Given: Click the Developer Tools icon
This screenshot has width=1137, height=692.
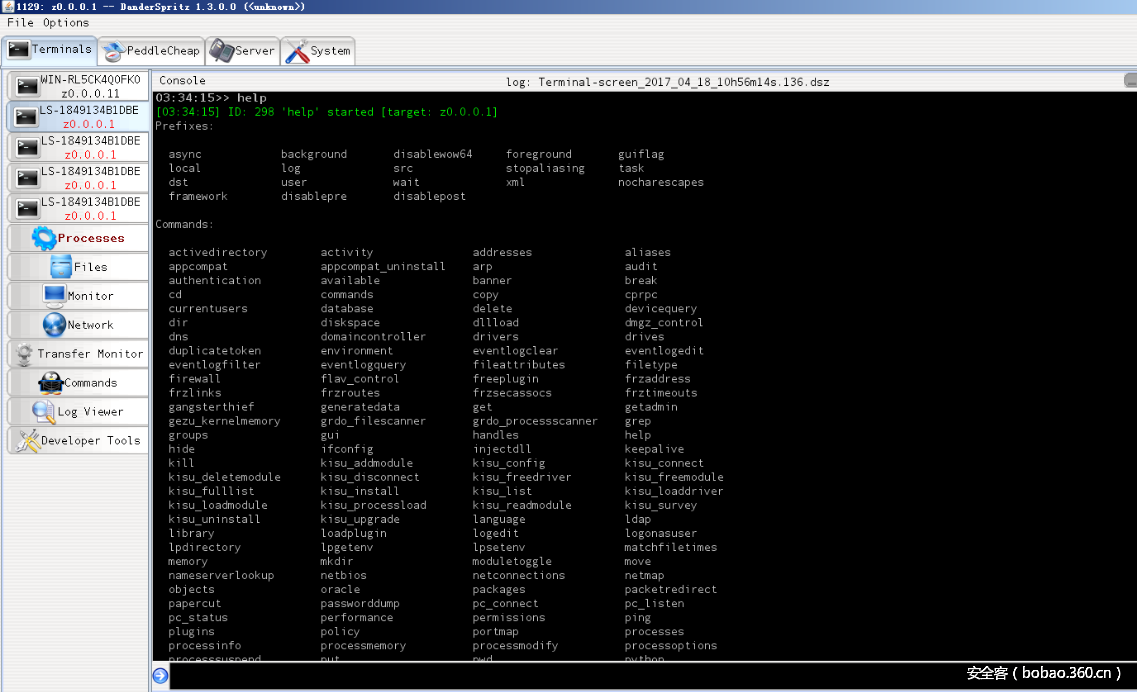Looking at the screenshot, I should tap(27, 441).
